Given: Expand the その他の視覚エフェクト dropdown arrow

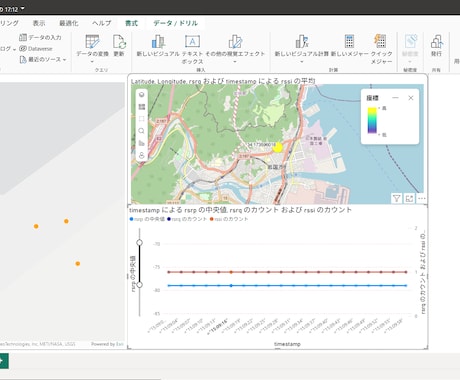Looking at the screenshot, I should click(x=235, y=62).
